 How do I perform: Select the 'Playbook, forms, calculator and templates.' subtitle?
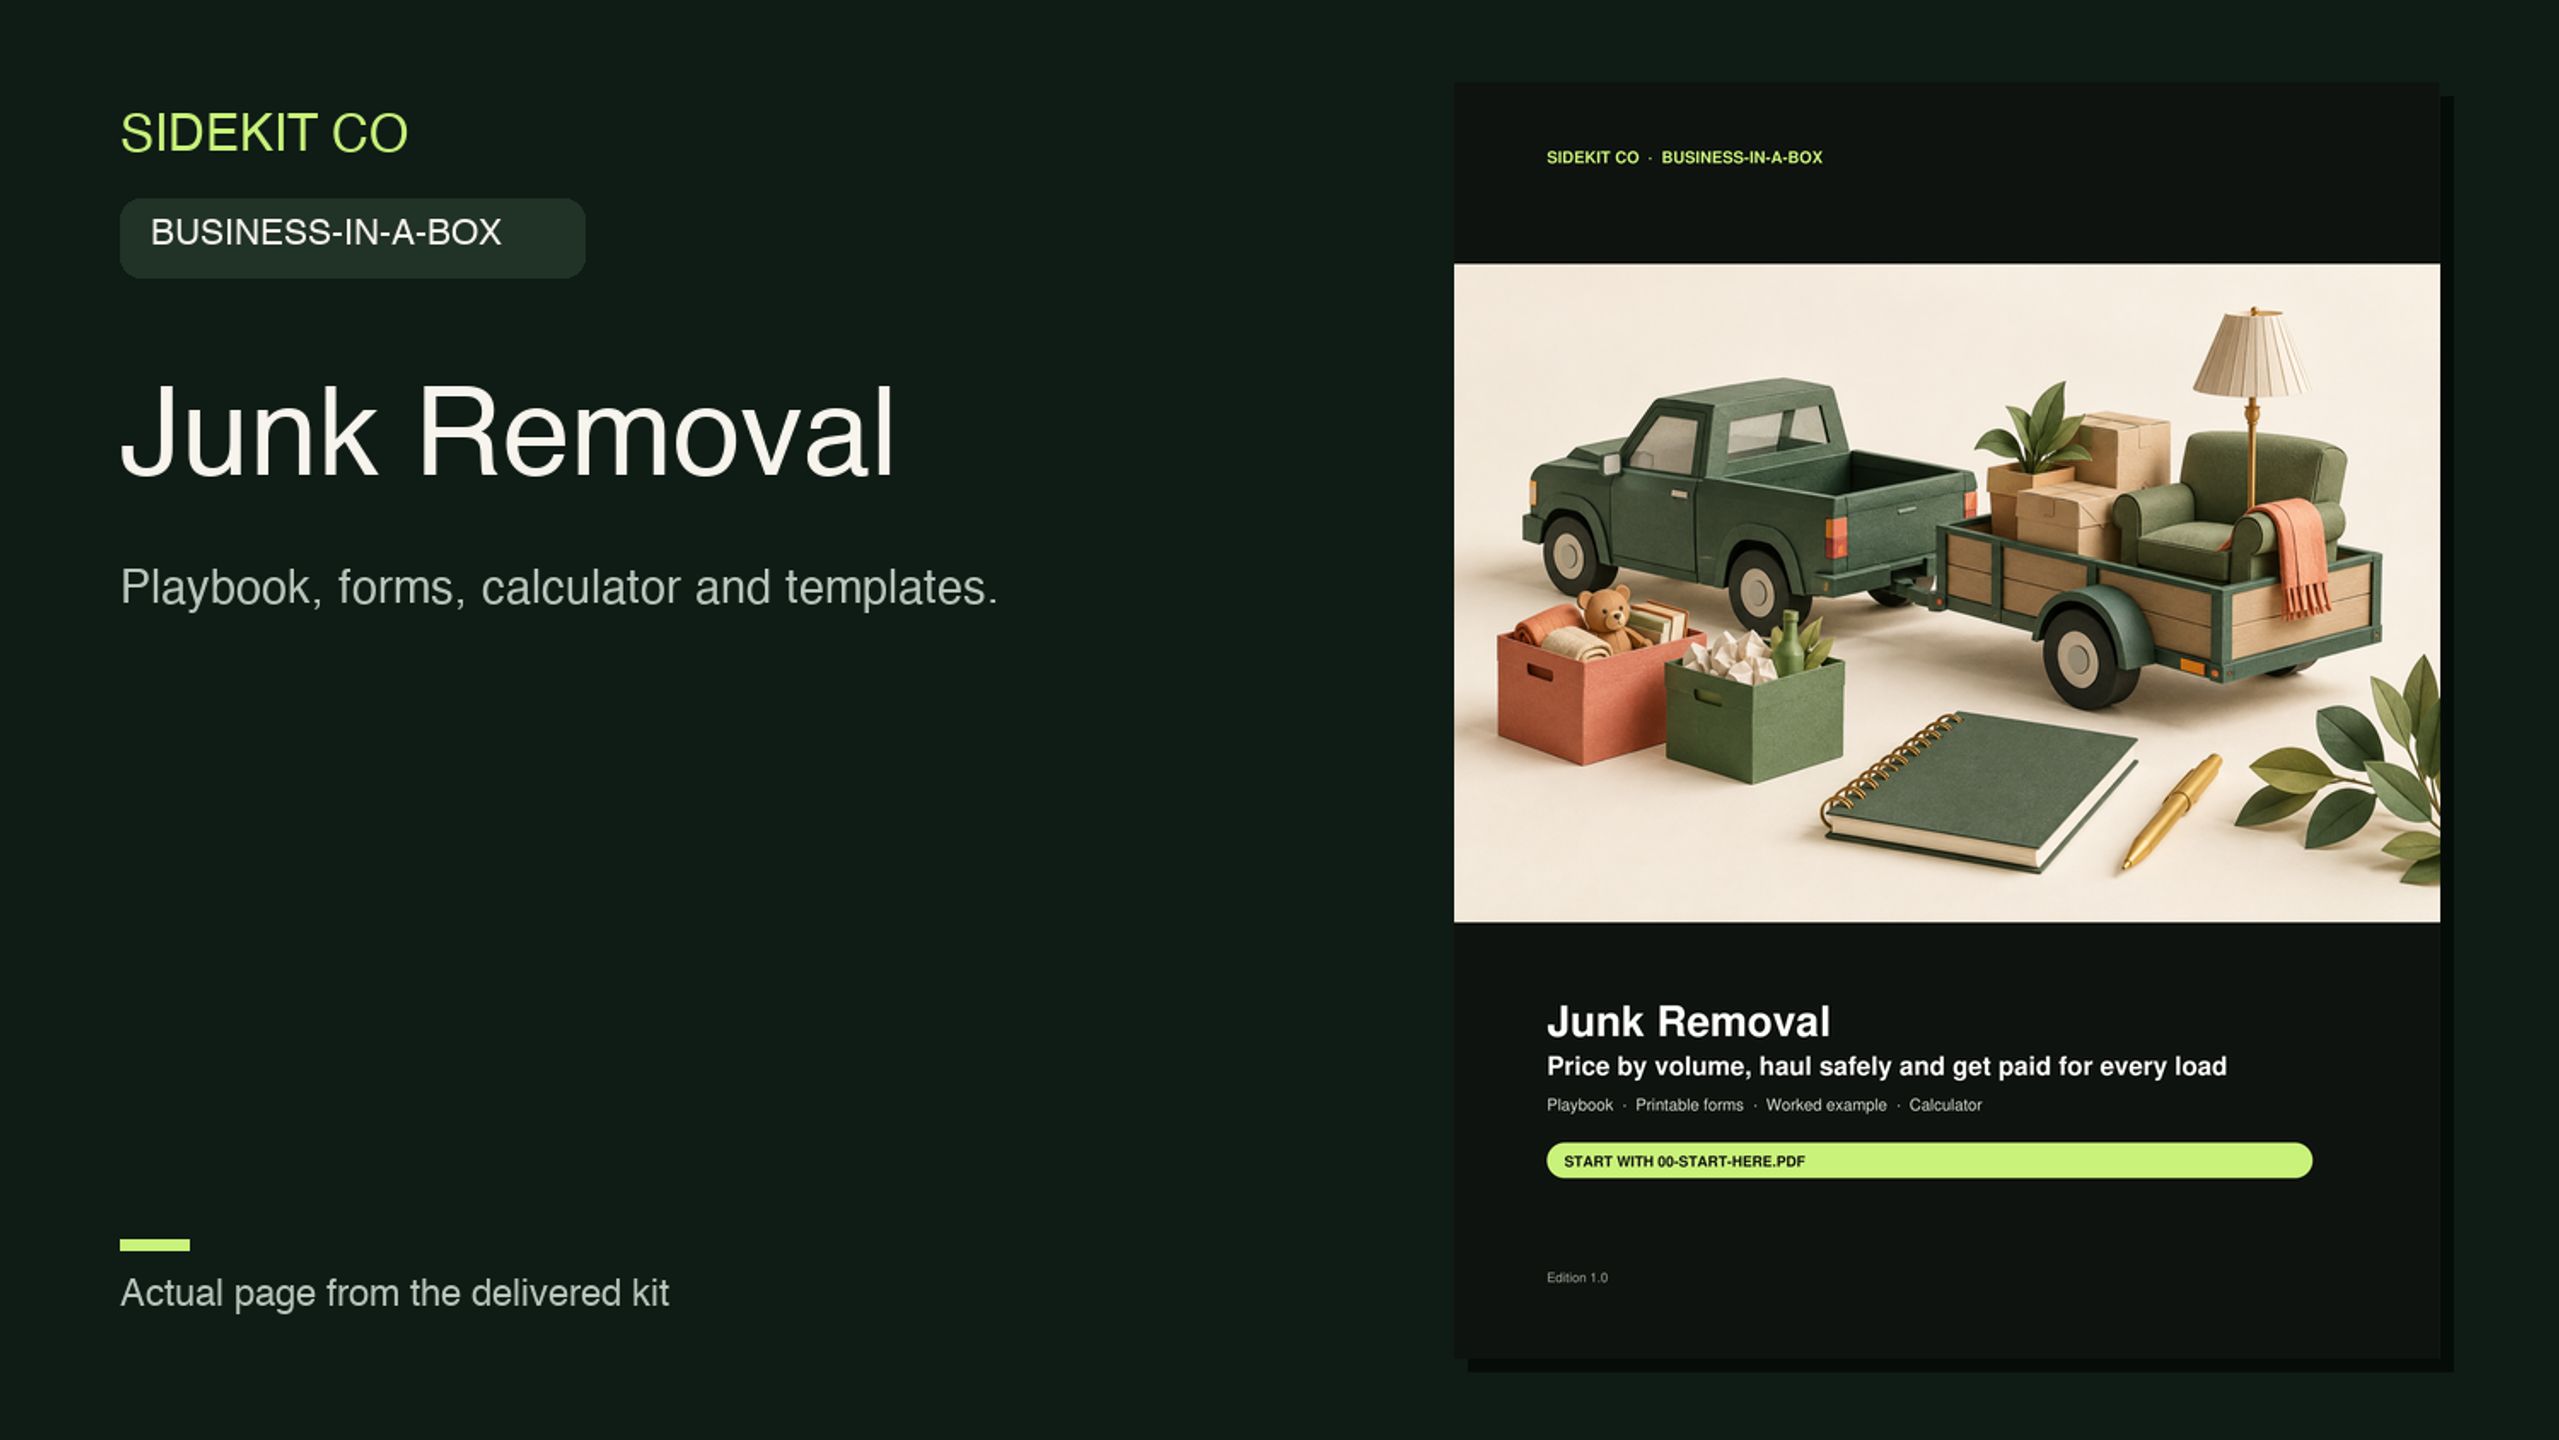point(559,587)
